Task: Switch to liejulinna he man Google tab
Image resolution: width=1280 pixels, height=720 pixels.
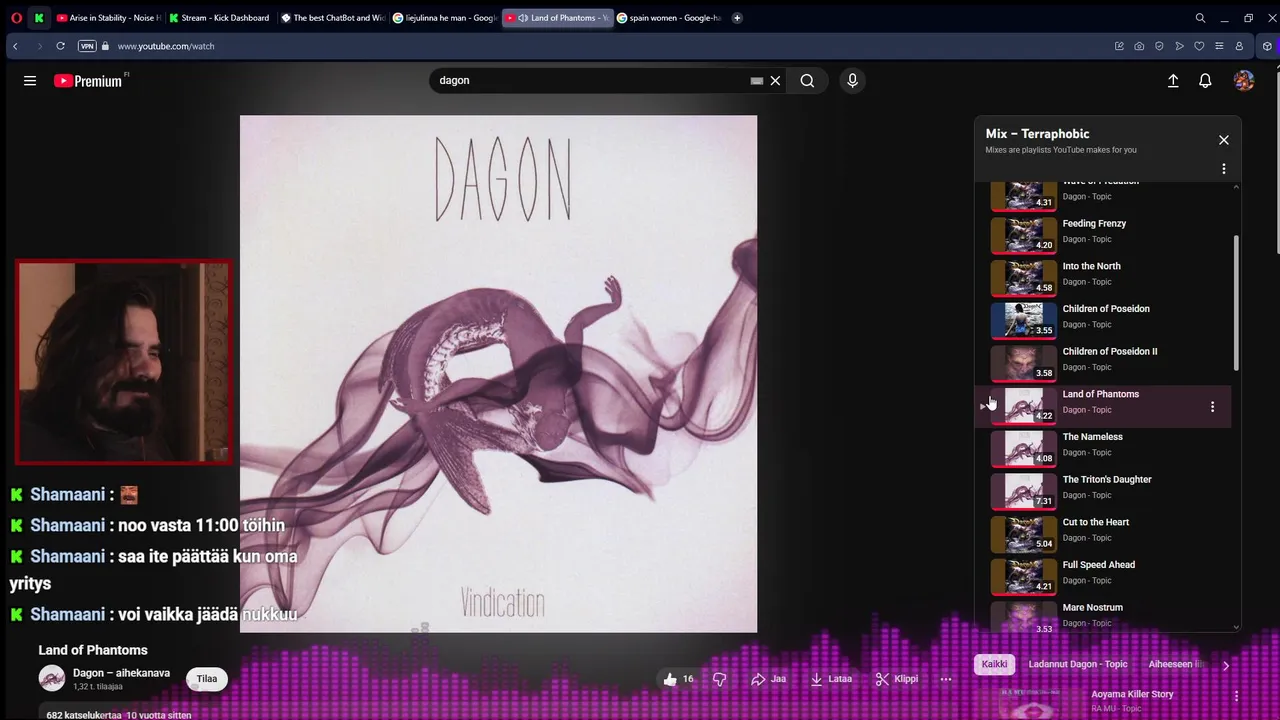Action: [x=445, y=18]
